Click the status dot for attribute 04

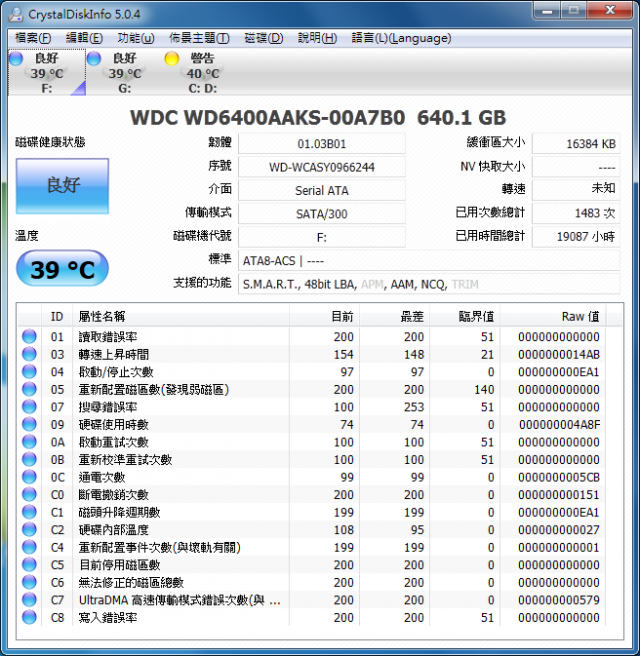[29, 372]
